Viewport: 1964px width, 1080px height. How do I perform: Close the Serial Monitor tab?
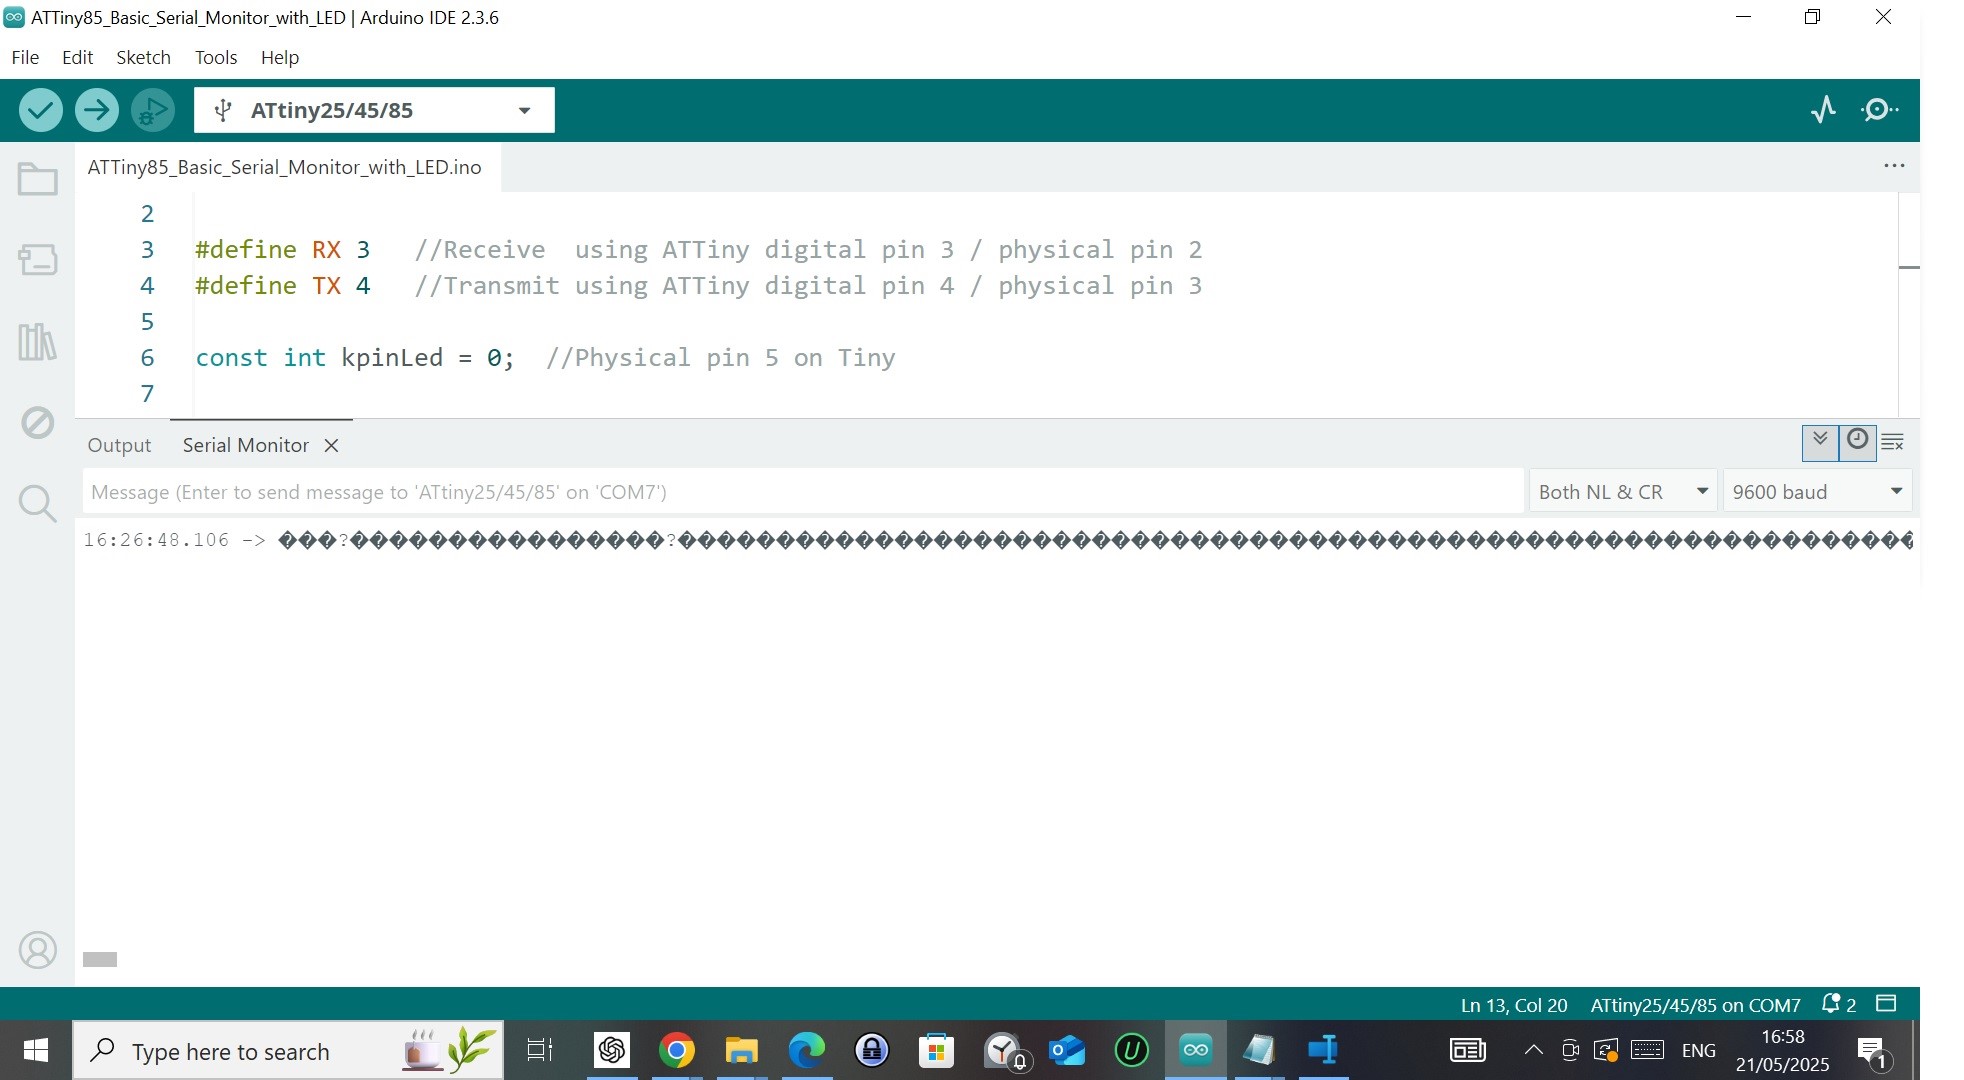pyautogui.click(x=332, y=446)
